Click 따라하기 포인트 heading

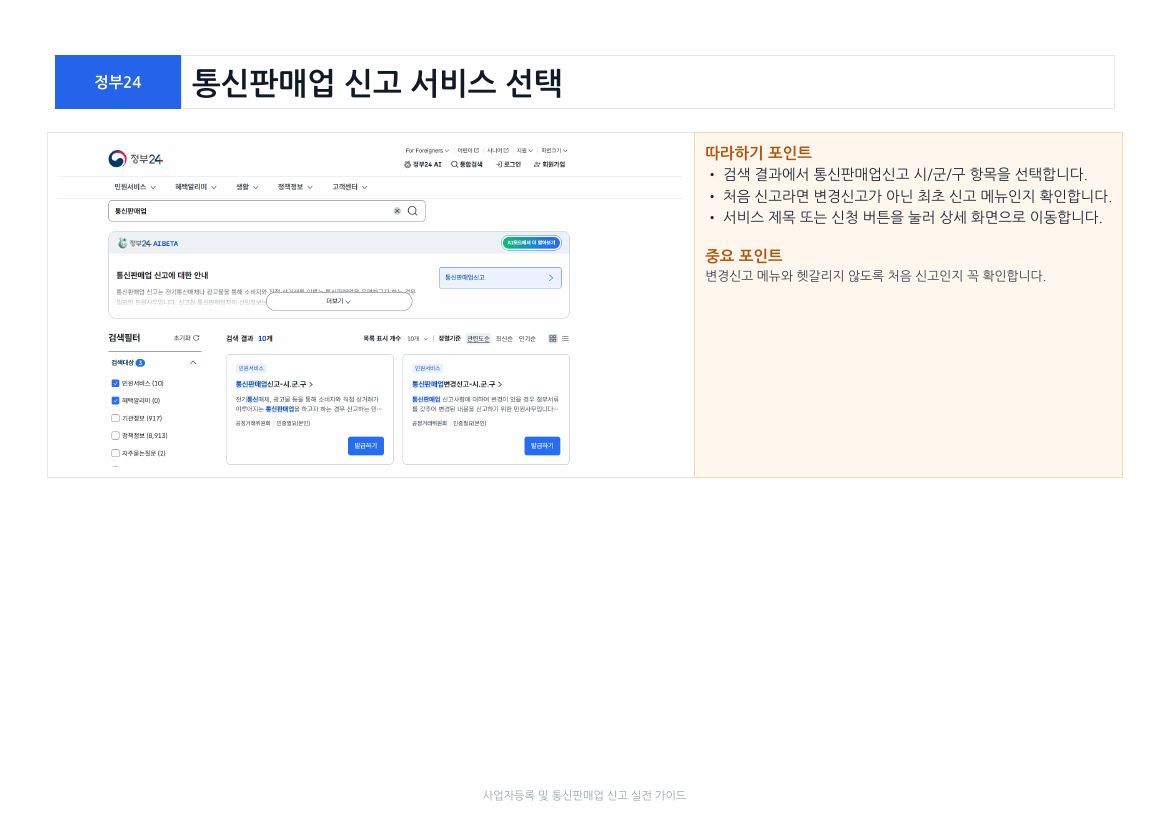pos(758,153)
